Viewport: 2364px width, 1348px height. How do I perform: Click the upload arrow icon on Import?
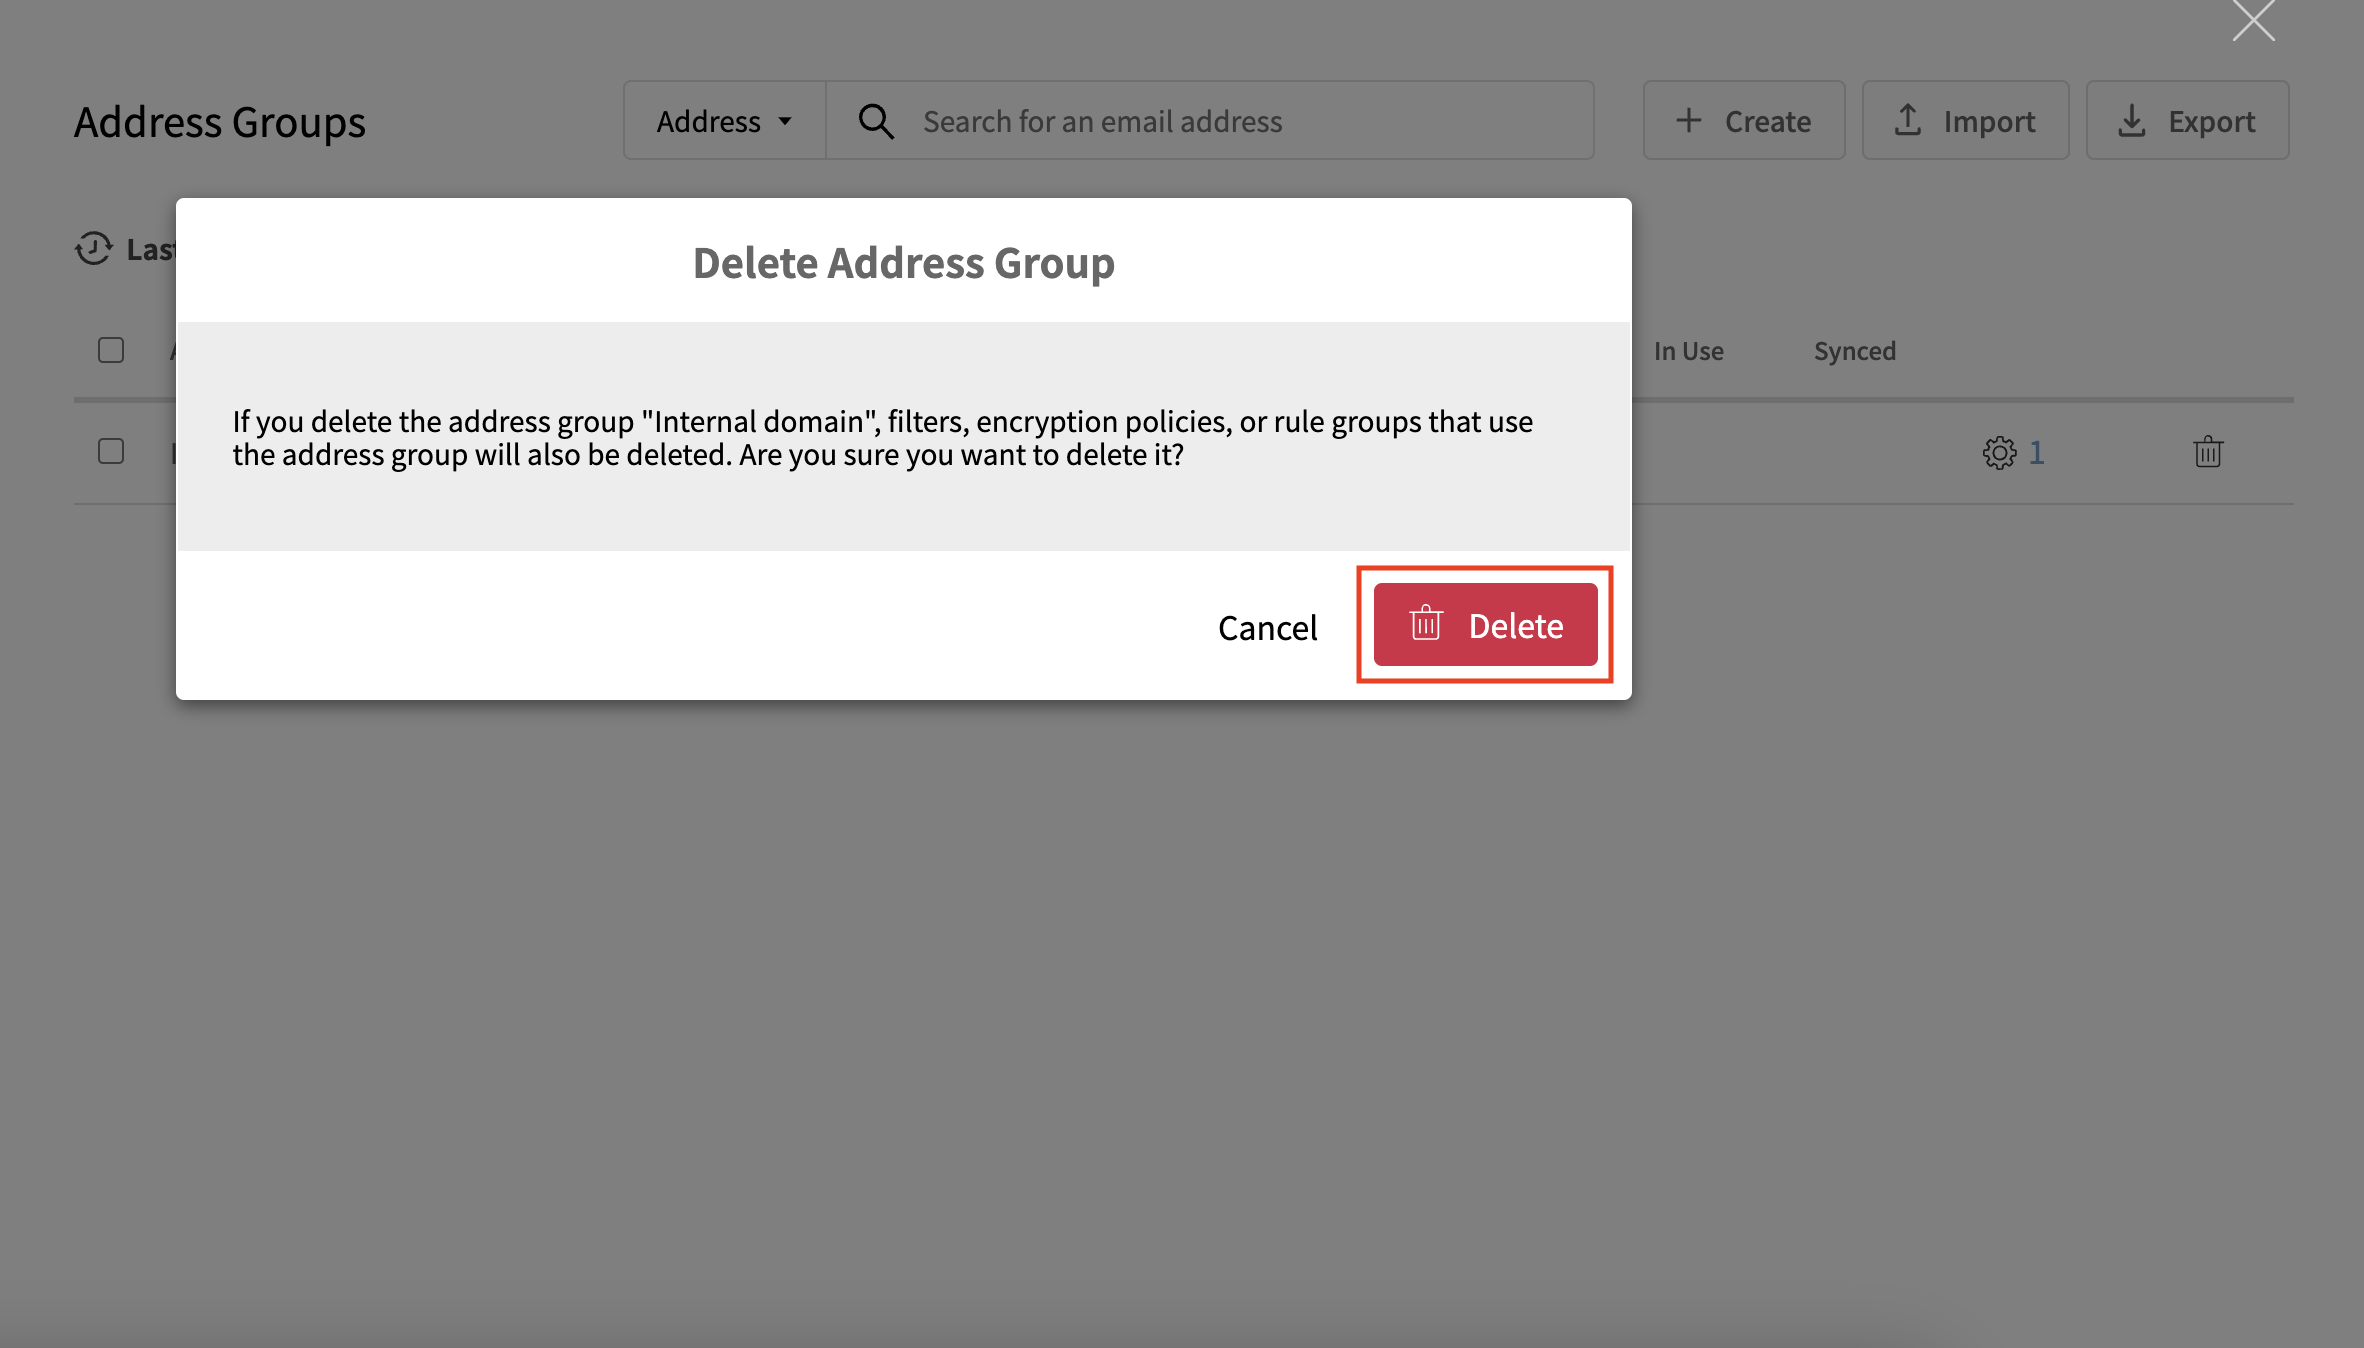1907,120
